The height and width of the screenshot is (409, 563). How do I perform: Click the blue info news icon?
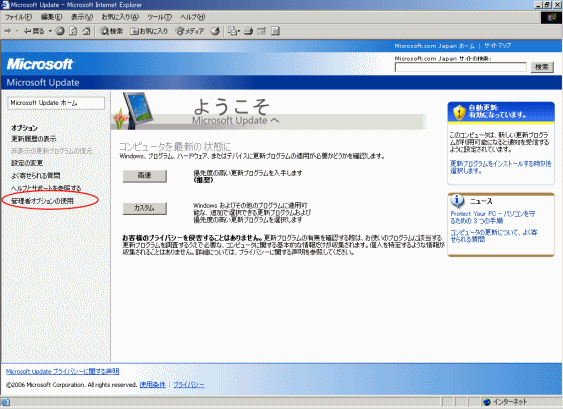pos(457,201)
